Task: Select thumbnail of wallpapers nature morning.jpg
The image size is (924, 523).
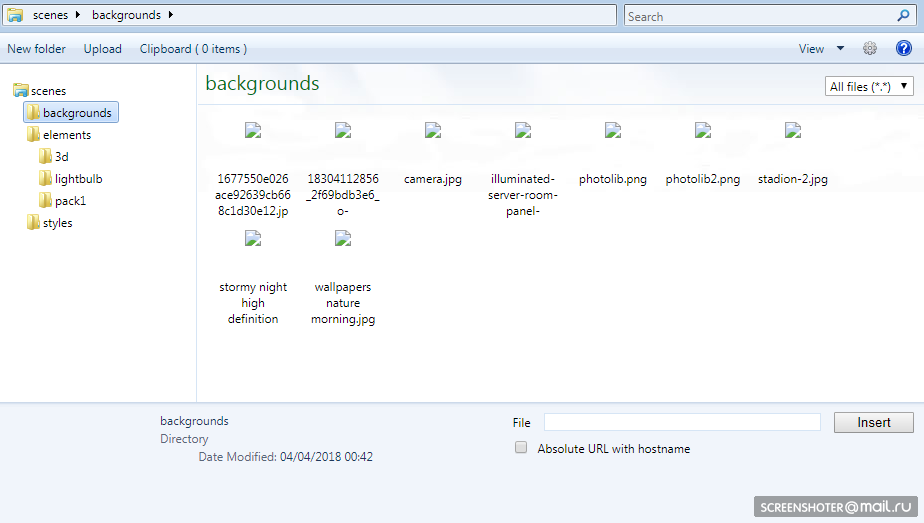Action: [x=343, y=239]
